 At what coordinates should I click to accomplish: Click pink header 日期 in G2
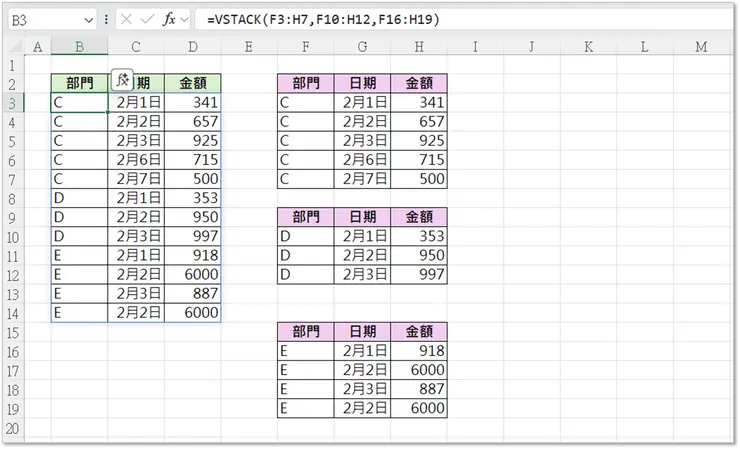[362, 84]
